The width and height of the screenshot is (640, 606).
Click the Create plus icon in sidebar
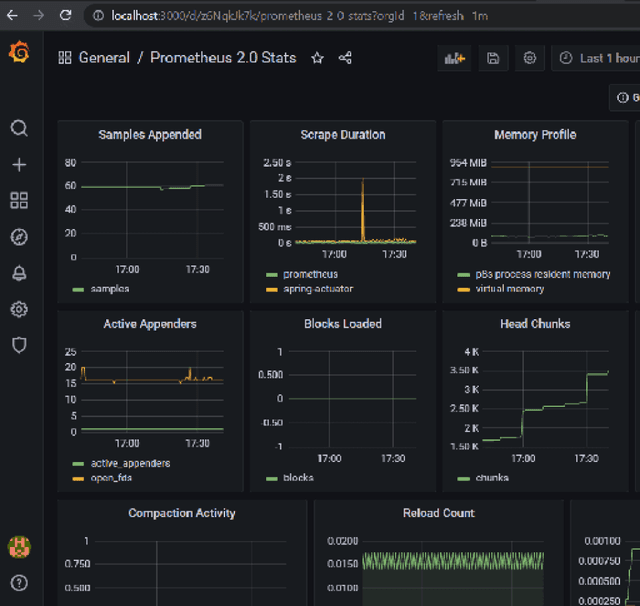pyautogui.click(x=19, y=165)
